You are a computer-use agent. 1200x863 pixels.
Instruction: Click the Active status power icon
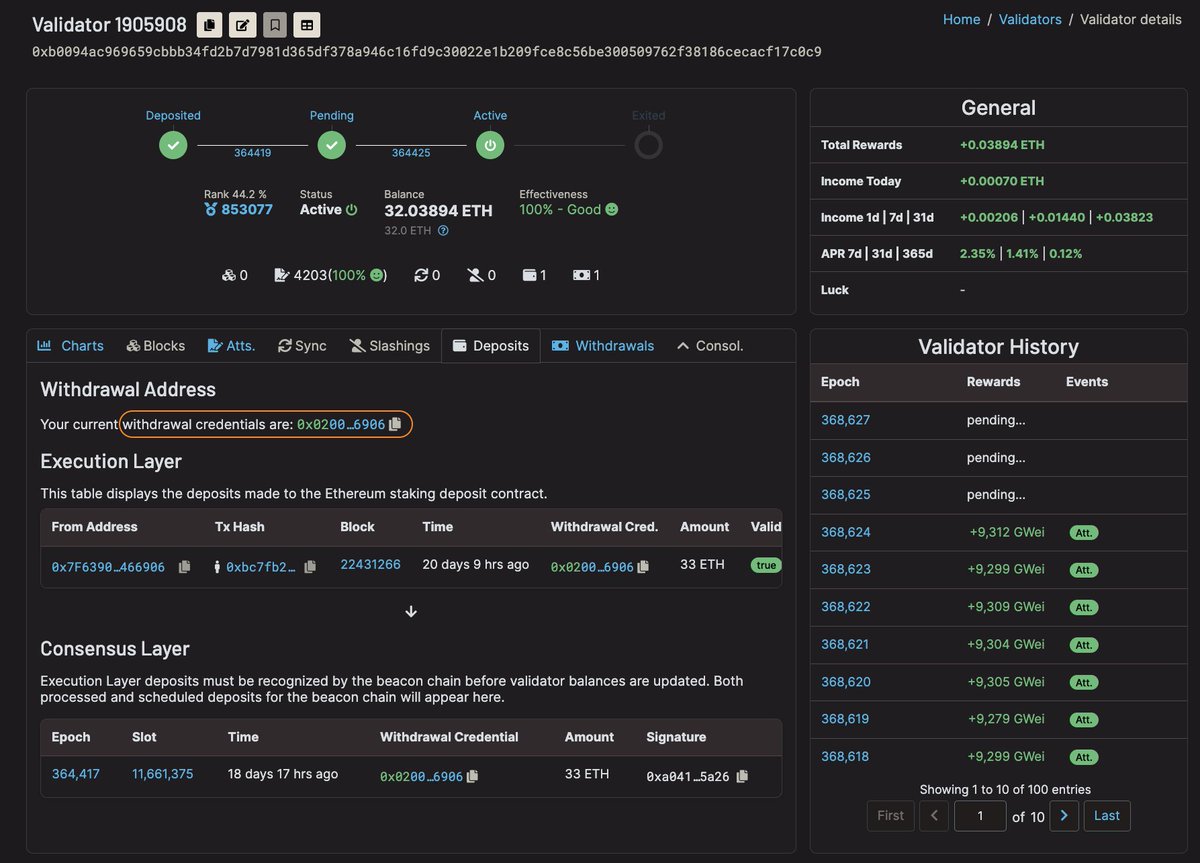(349, 210)
